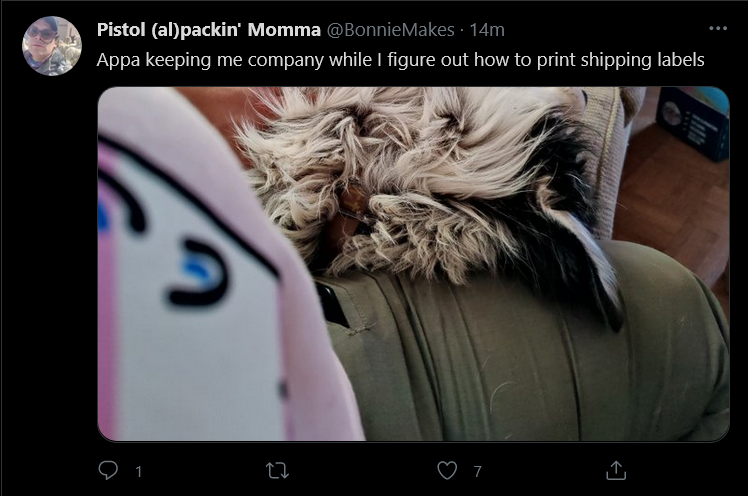The width and height of the screenshot is (748, 496).
Task: Click the wooden floor area in the photo
Action: coord(673,200)
